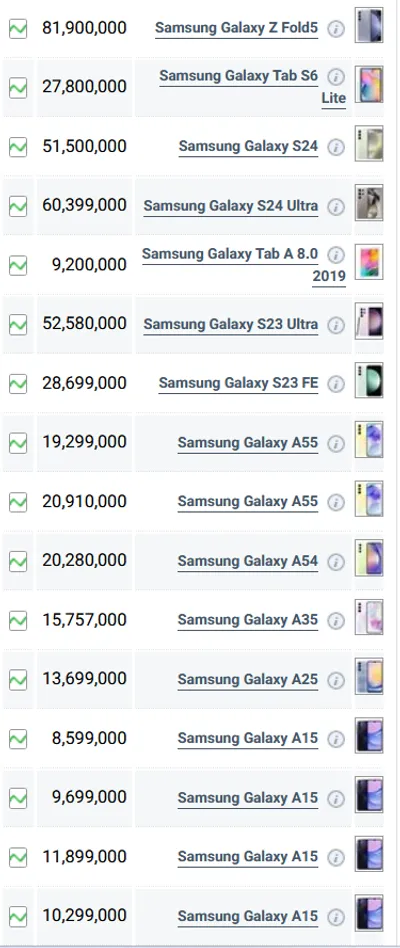Viewport: 400px width, 948px height.
Task: Open Samsung Galaxy A54 link
Action: pyautogui.click(x=248, y=561)
